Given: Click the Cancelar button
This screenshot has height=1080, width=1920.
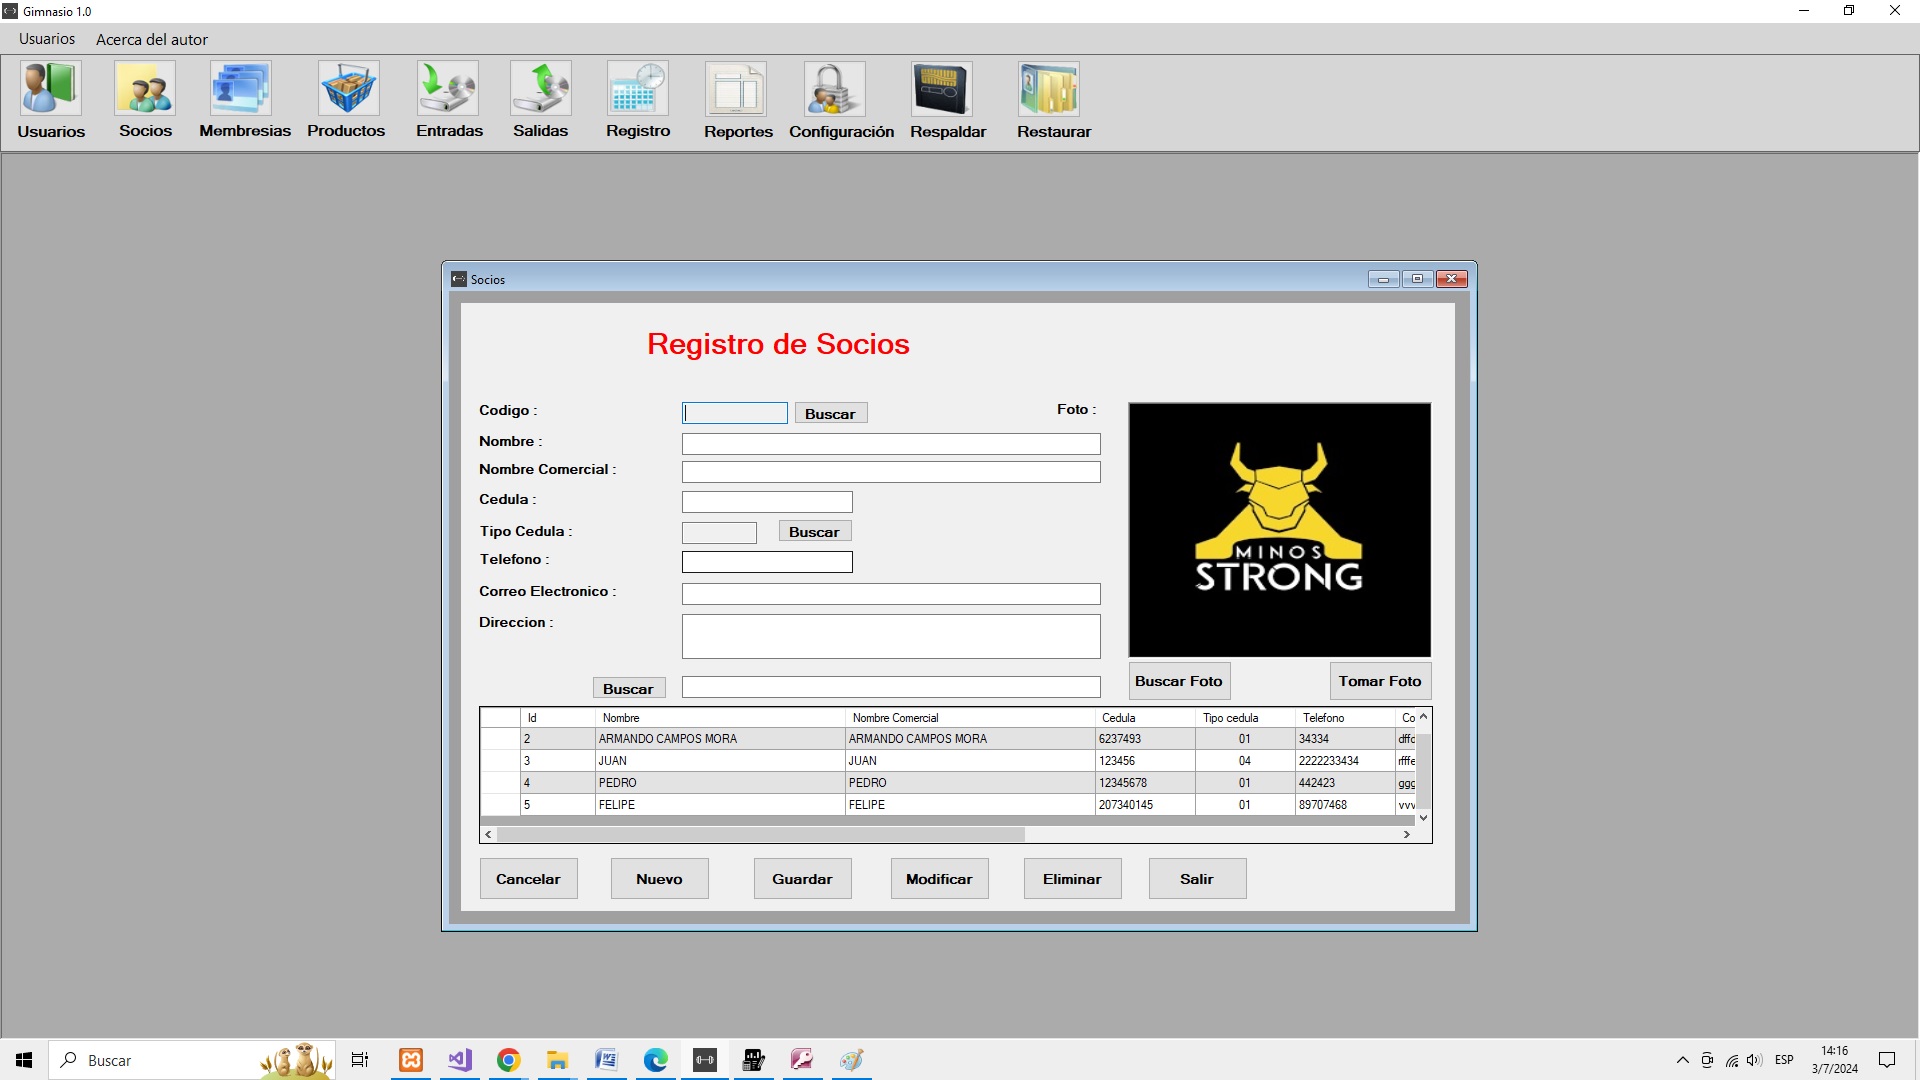Looking at the screenshot, I should (x=528, y=879).
